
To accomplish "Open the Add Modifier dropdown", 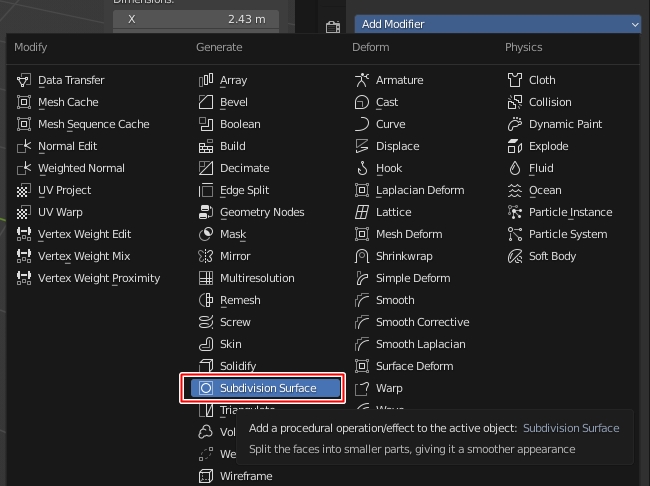I will pyautogui.click(x=498, y=24).
